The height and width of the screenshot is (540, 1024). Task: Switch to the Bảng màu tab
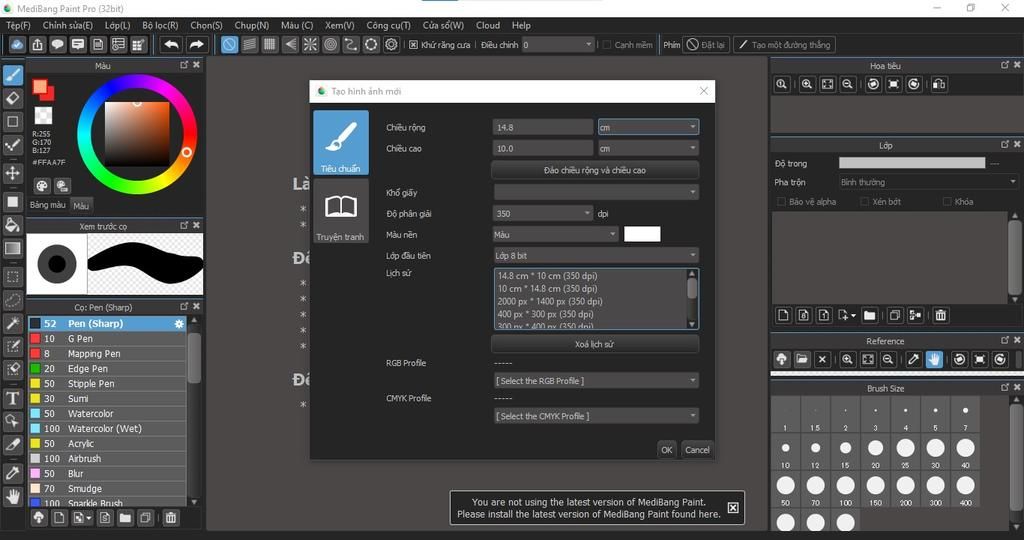48,205
